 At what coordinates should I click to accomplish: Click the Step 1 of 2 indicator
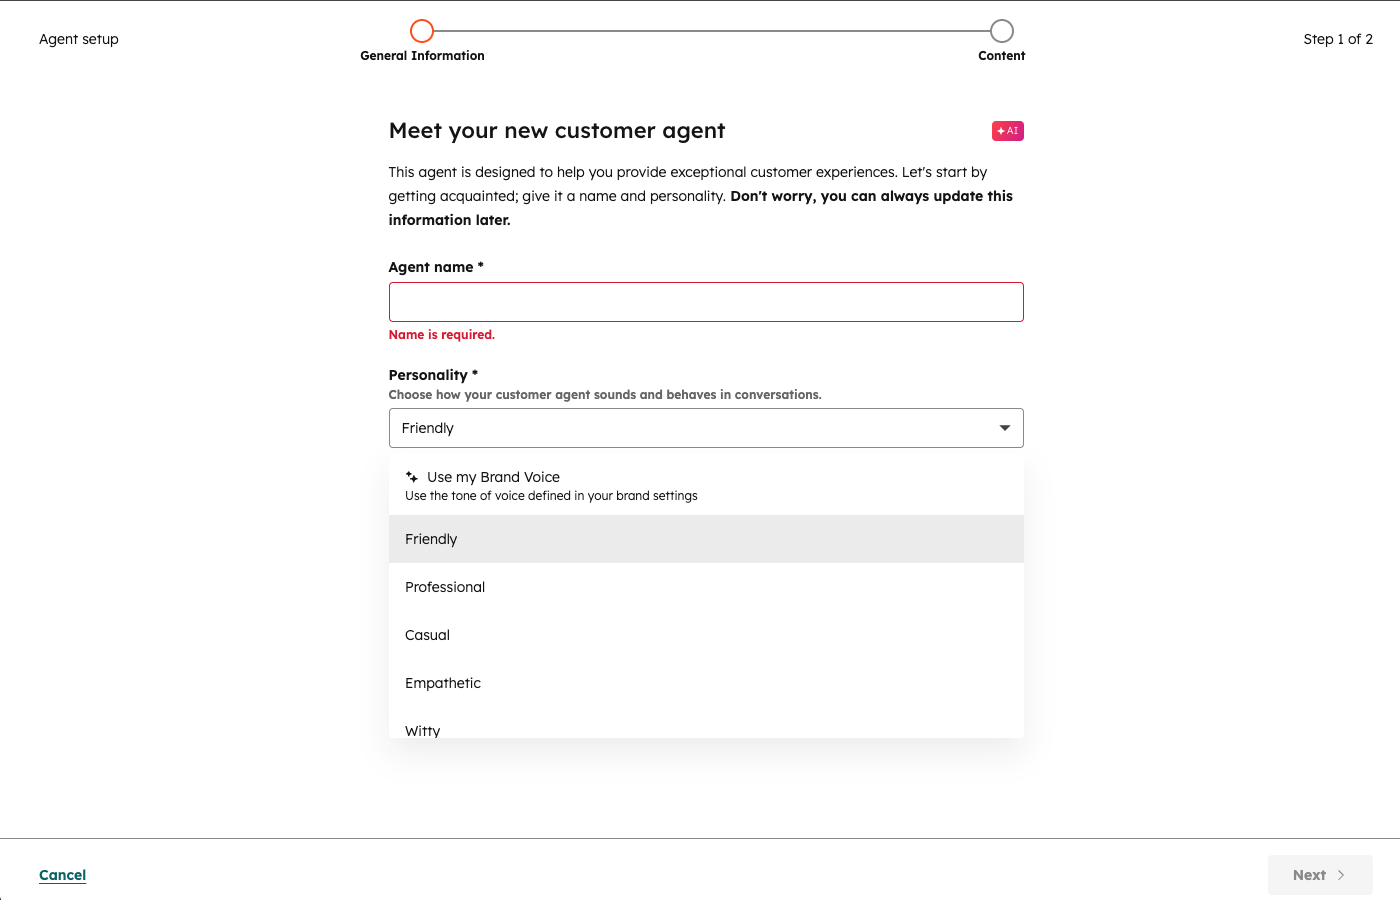point(1337,39)
